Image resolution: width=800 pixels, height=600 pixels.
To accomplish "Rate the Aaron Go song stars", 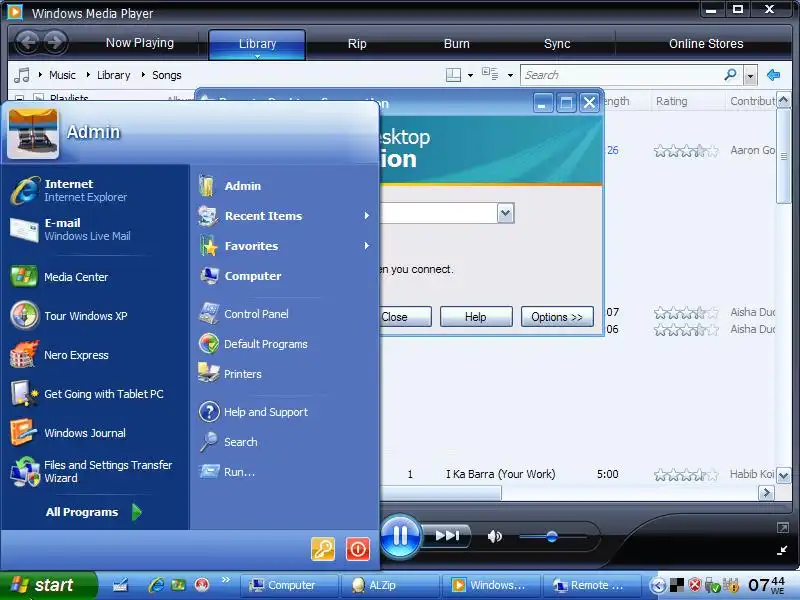I will click(x=685, y=151).
